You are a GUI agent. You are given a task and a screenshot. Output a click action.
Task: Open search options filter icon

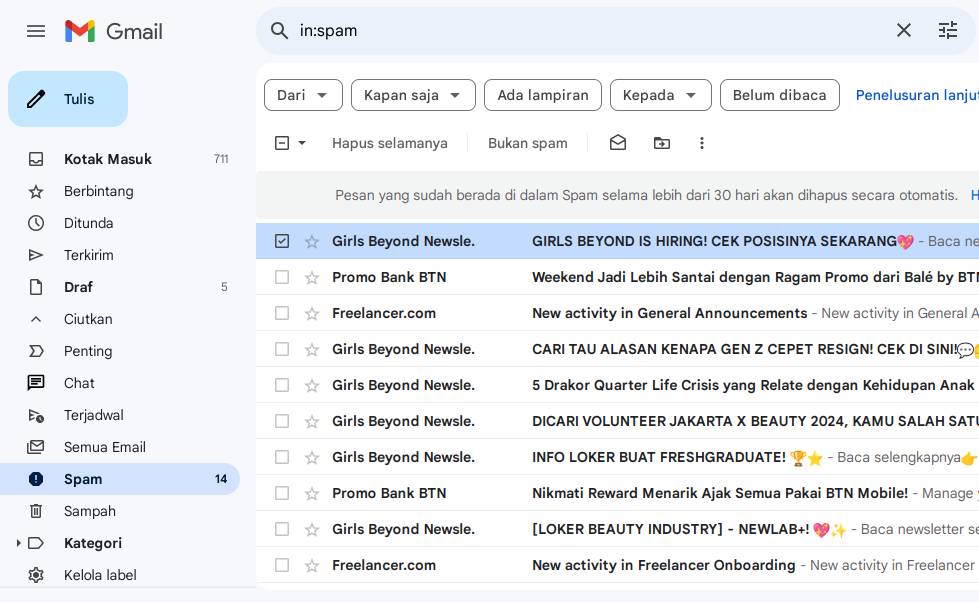click(x=948, y=30)
